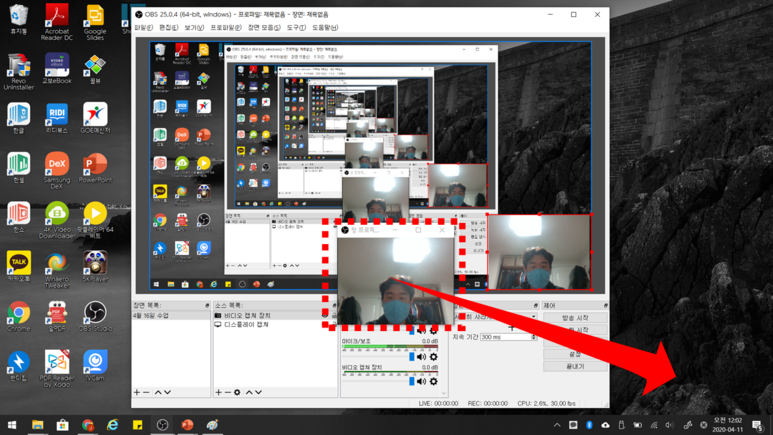The width and height of the screenshot is (773, 435).
Task: Open 4K Video Downloader desktop icon
Action: pyautogui.click(x=57, y=220)
